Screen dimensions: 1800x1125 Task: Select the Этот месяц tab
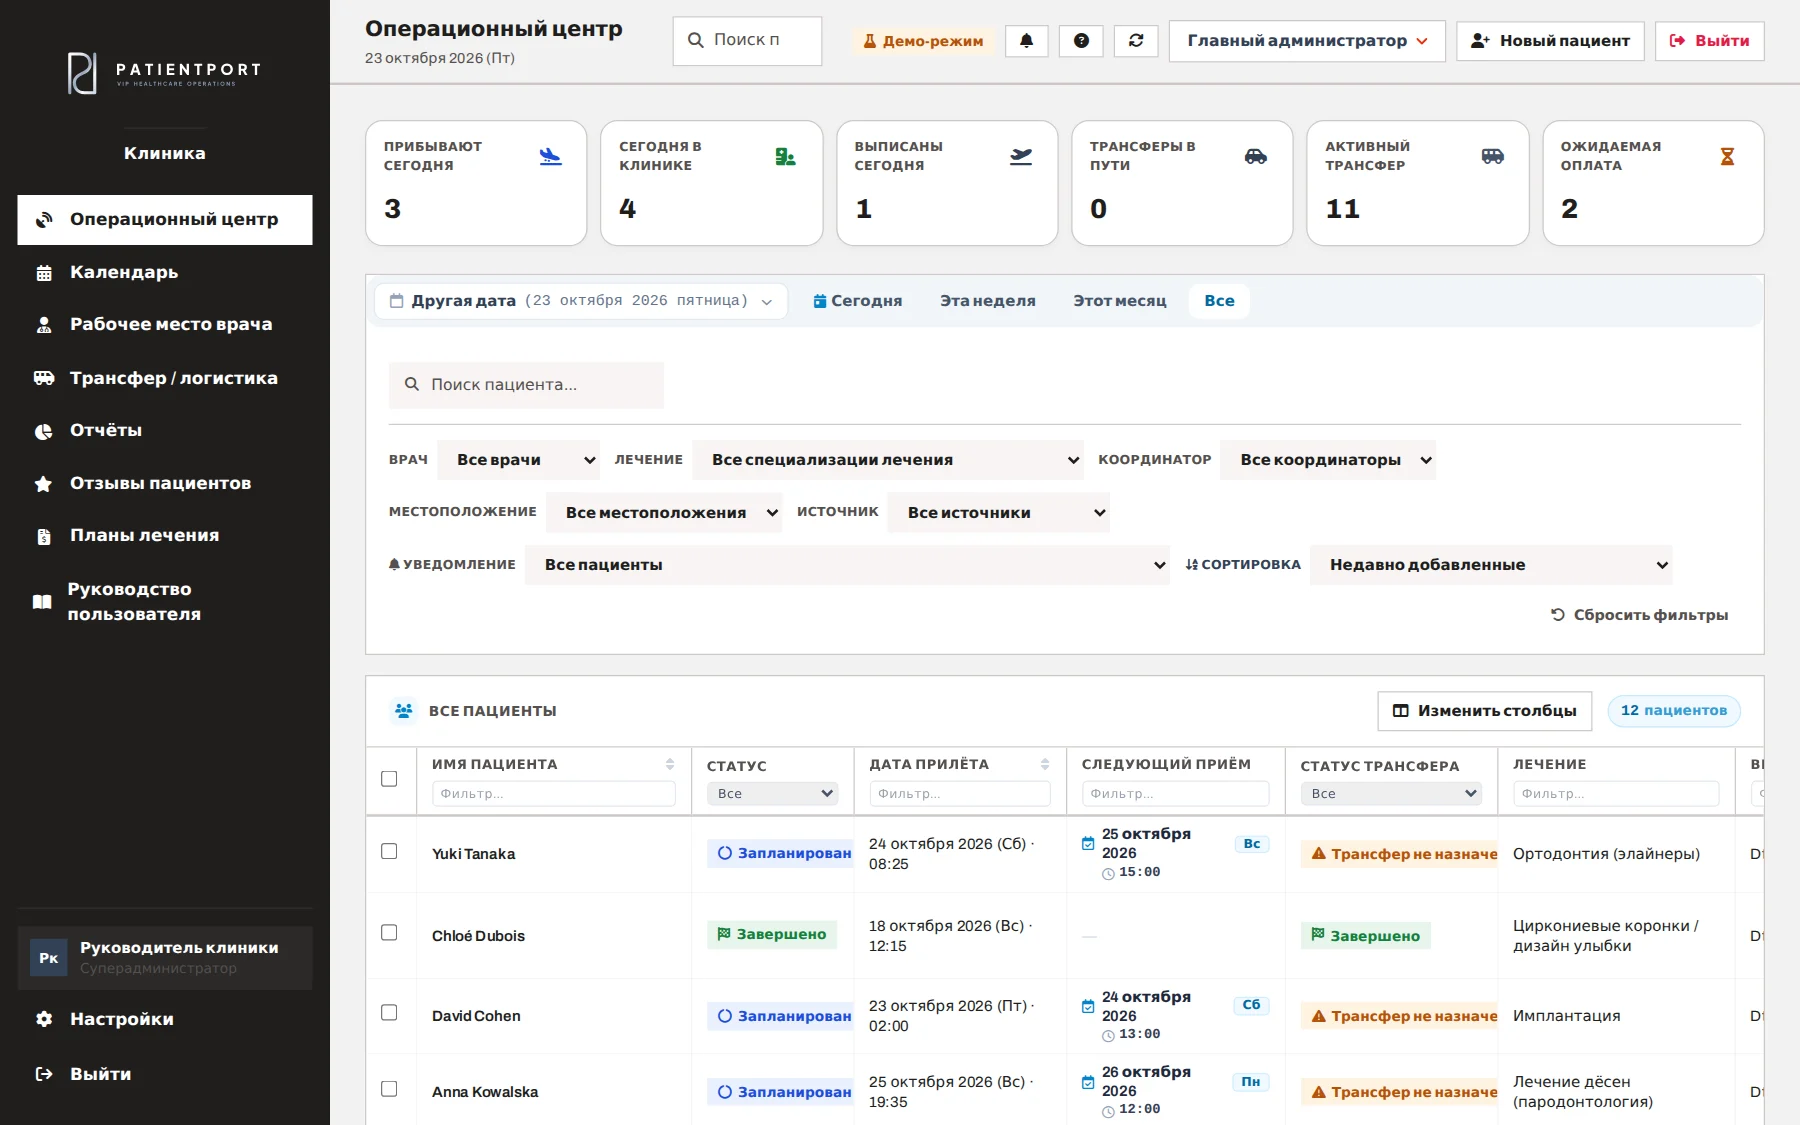pos(1120,301)
